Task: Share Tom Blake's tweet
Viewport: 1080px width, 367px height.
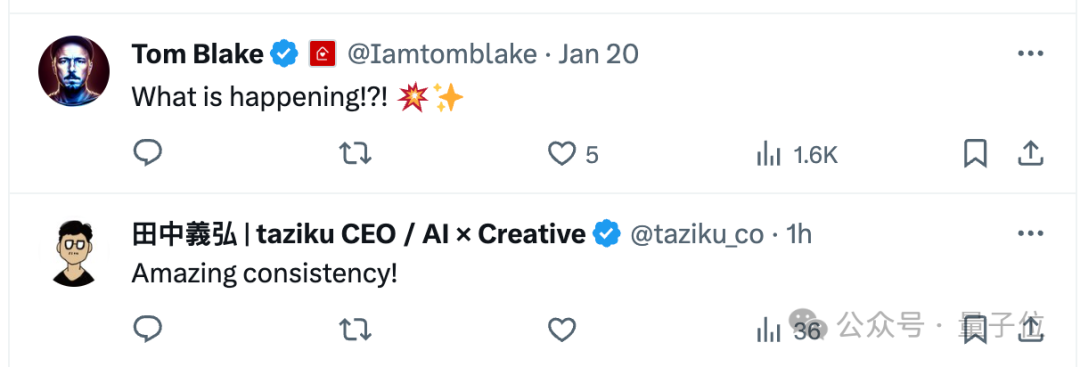Action: [1030, 154]
